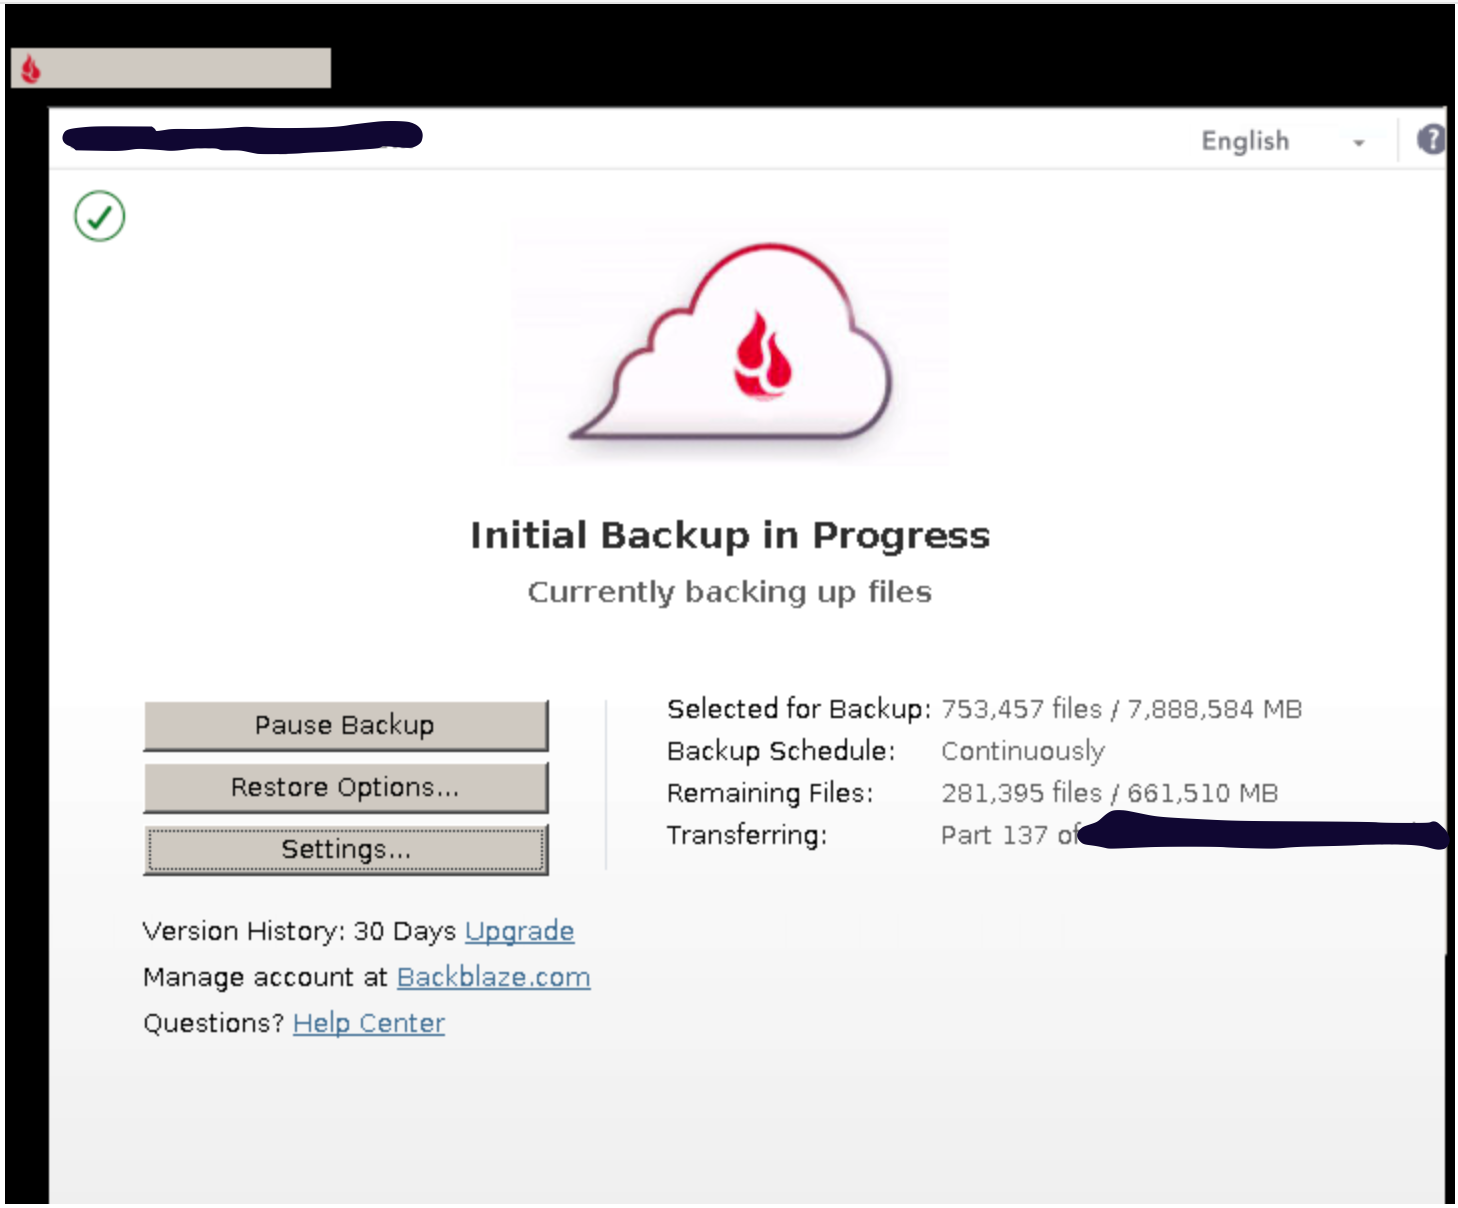Image resolution: width=1458 pixels, height=1208 pixels.
Task: Click the 'Continuously' schedule value
Action: point(1023,751)
